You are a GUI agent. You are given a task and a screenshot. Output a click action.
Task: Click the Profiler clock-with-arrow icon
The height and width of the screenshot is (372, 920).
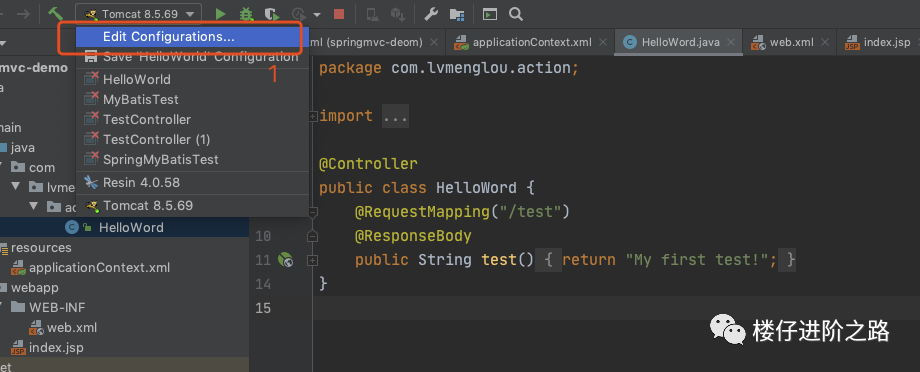click(299, 13)
